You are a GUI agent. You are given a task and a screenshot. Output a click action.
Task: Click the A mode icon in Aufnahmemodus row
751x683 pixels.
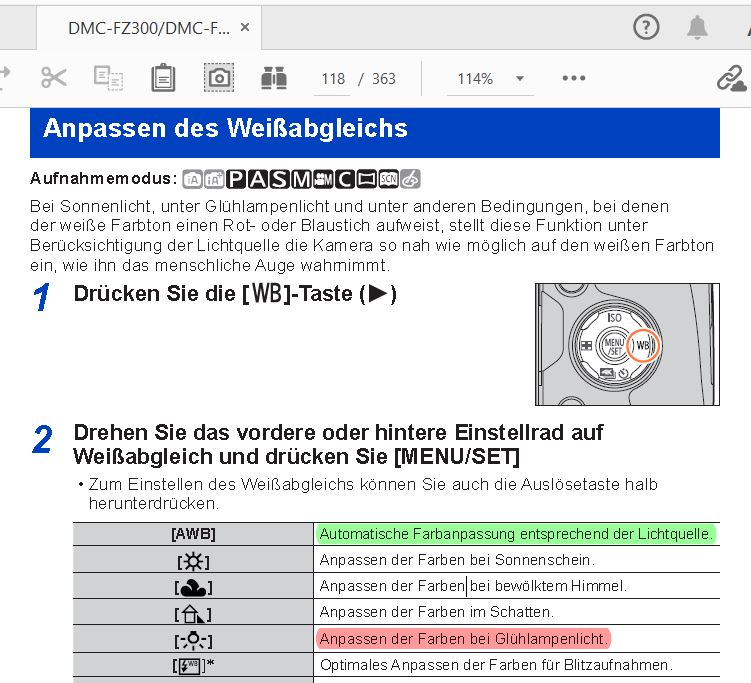258,179
